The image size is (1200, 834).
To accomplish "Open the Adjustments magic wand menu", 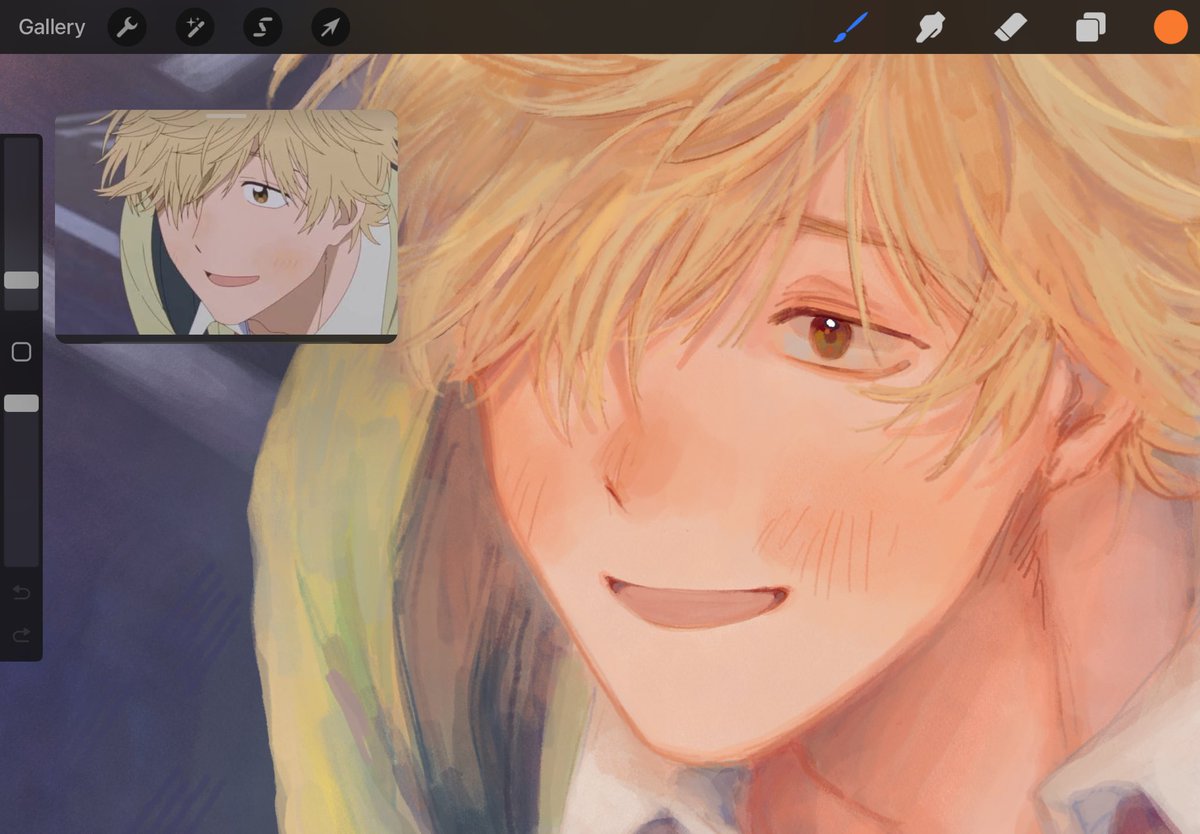I will pyautogui.click(x=195, y=27).
